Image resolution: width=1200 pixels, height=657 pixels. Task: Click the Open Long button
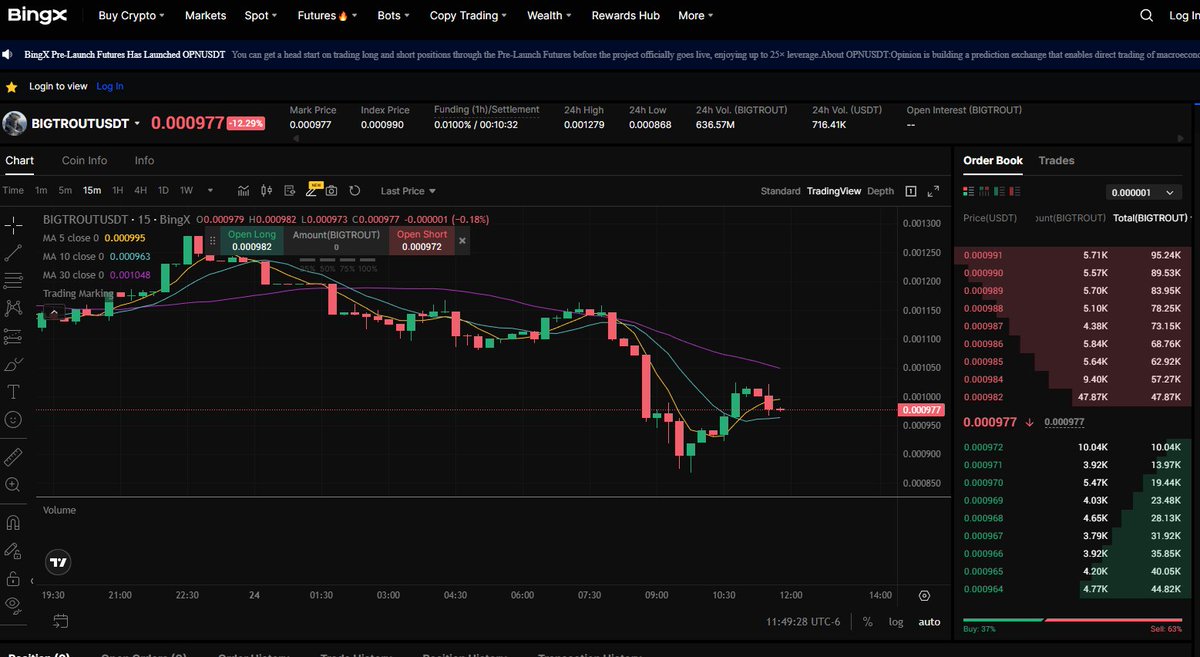pyautogui.click(x=252, y=240)
